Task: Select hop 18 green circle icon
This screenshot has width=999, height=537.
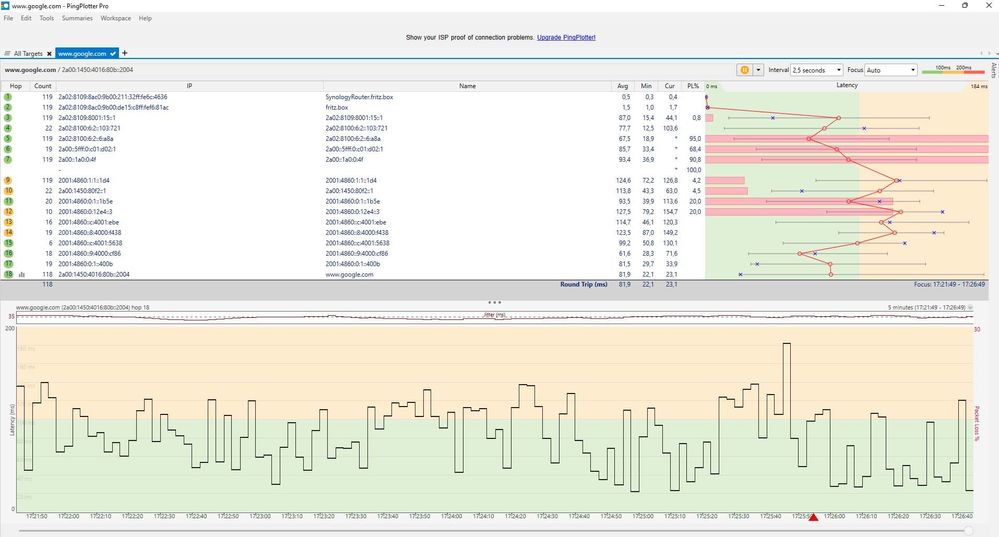Action: [8, 275]
